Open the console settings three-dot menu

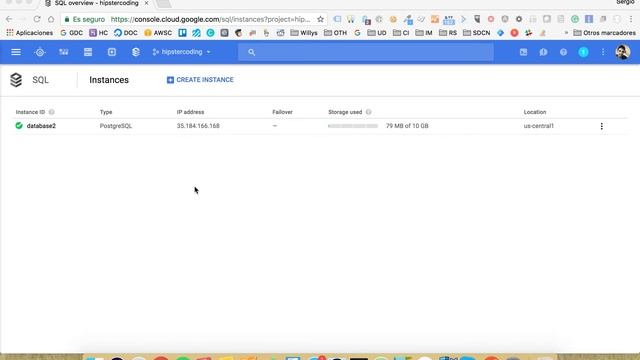tap(603, 52)
